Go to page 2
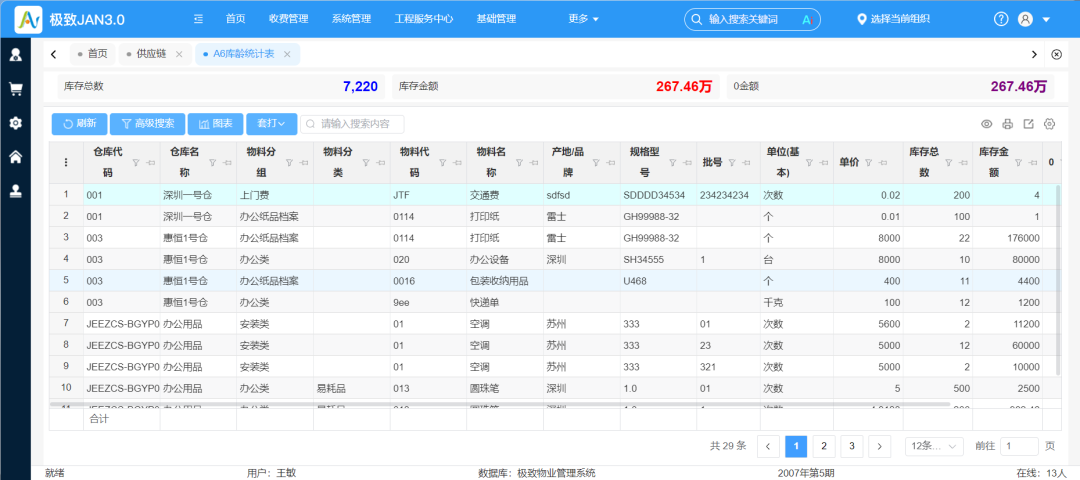This screenshot has width=1080, height=480. [824, 446]
